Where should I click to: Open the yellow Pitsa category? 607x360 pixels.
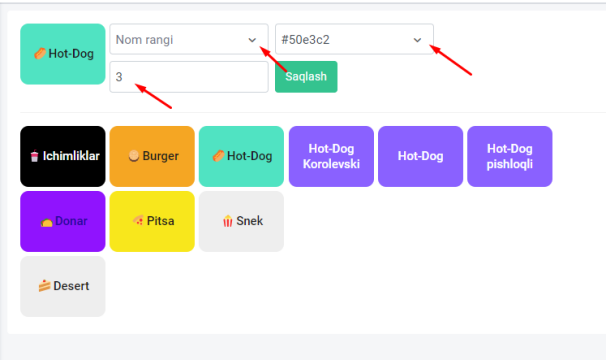coord(152,221)
